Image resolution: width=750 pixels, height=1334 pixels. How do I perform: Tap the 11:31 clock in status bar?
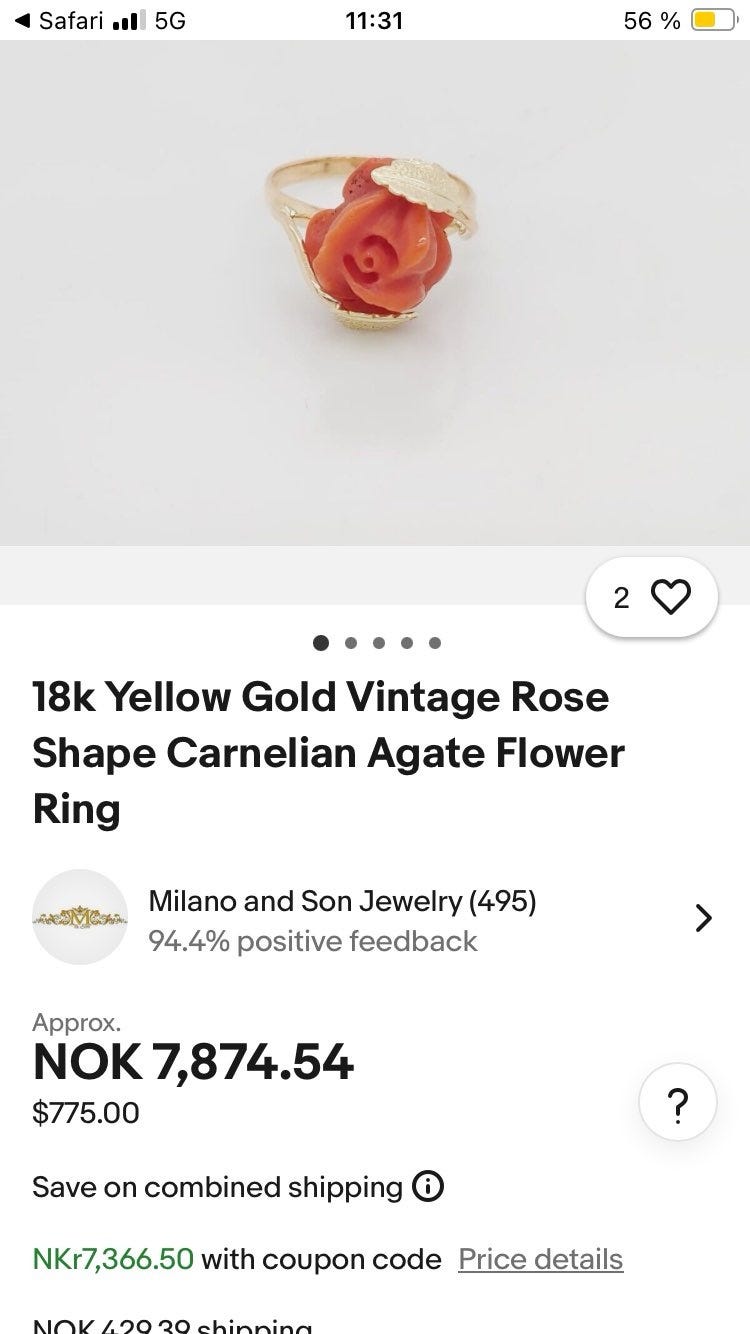click(374, 20)
